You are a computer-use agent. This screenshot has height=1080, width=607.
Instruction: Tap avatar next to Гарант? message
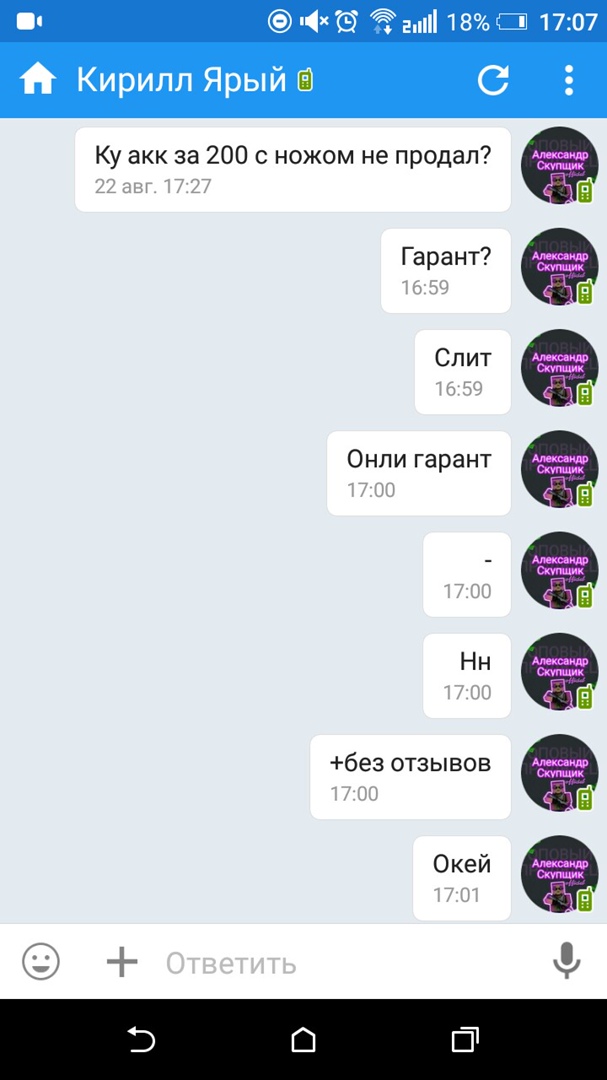559,267
